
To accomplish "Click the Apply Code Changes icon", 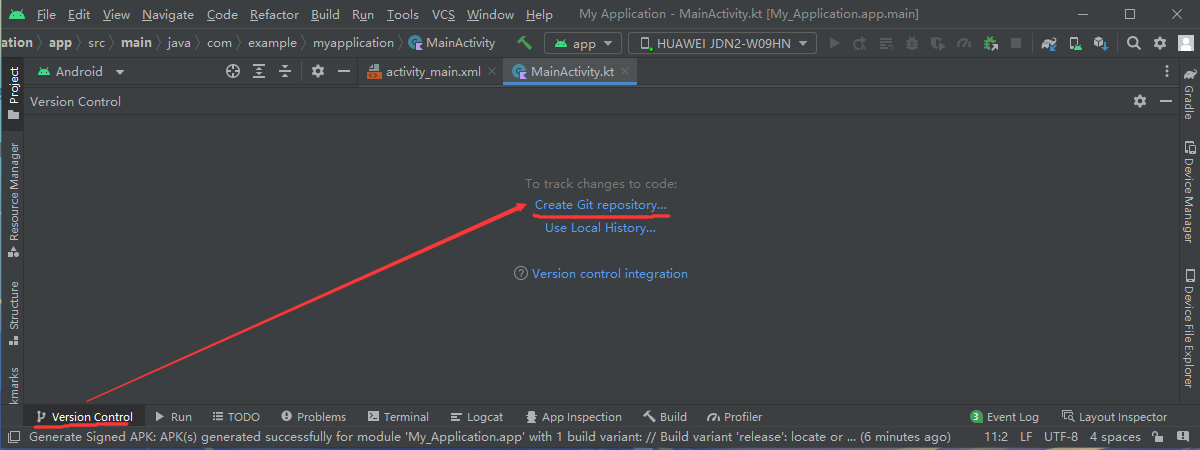I will coord(886,43).
